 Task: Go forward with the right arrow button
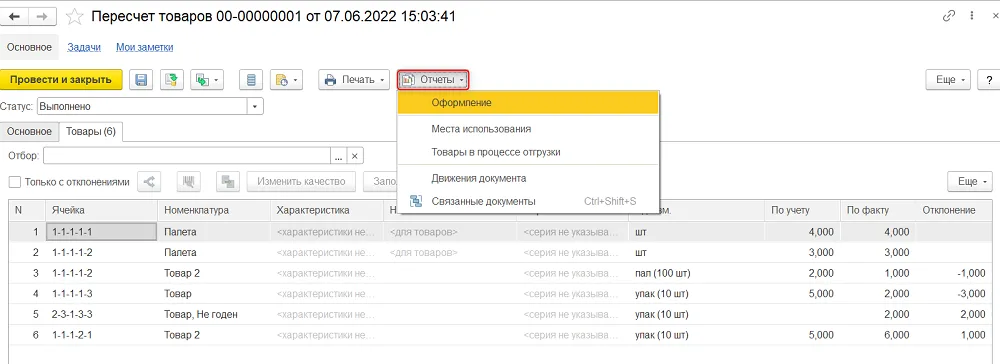pyautogui.click(x=43, y=17)
